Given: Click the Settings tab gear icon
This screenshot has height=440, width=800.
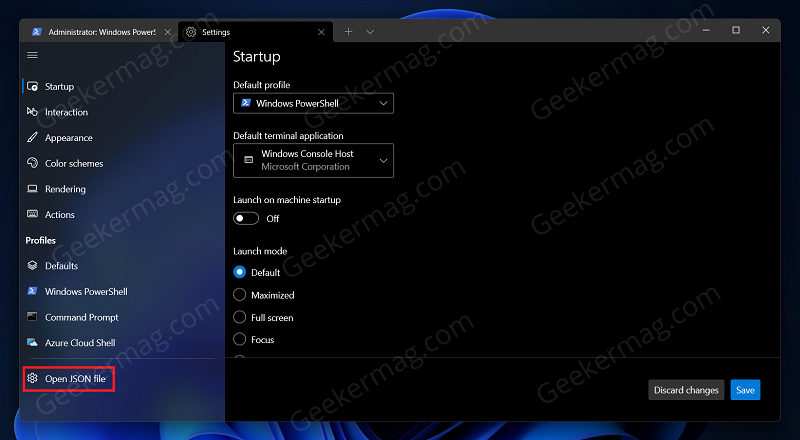Looking at the screenshot, I should pos(191,32).
